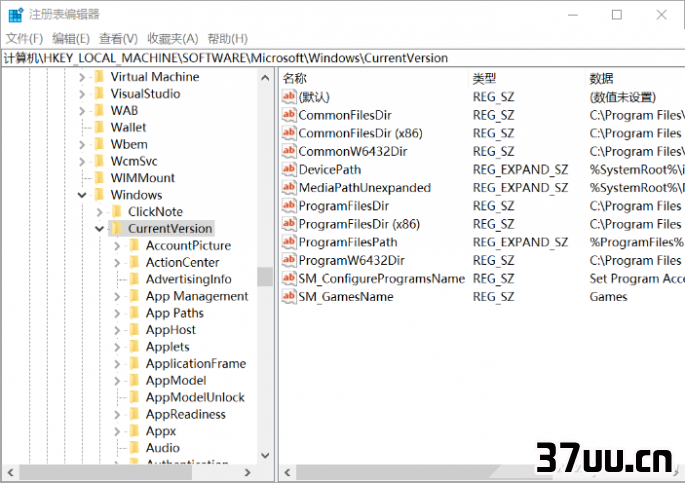Expand the Virtual Machine key
Viewport: 685px width, 483px height.
[x=82, y=77]
